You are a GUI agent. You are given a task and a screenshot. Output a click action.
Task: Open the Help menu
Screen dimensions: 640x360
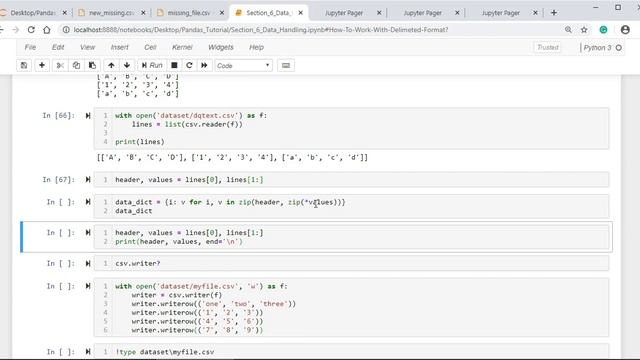click(256, 47)
